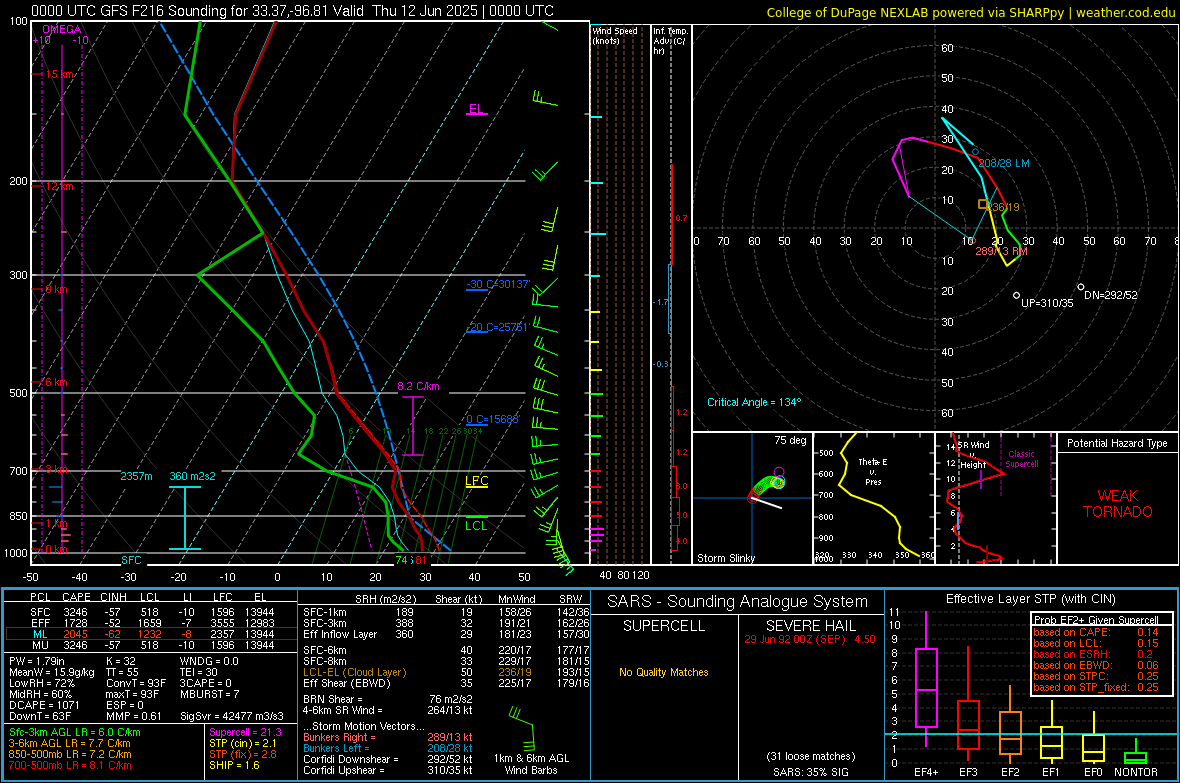
Task: Click the 'Eff Shear (EBWD)' row
Action: (446, 683)
